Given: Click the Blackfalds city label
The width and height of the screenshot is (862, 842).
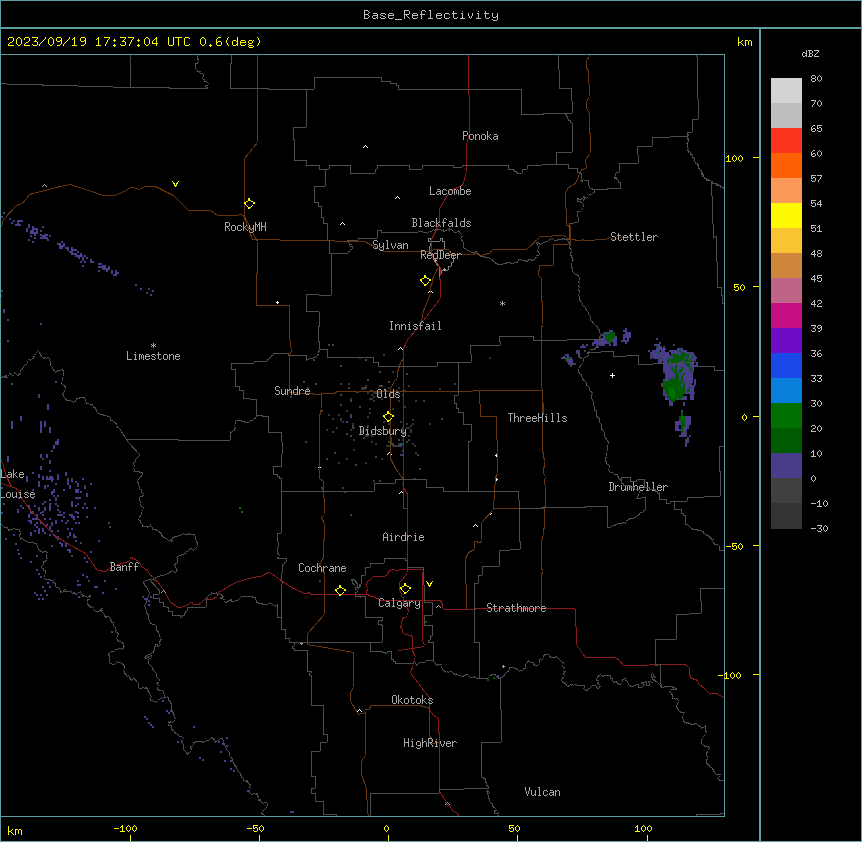Looking at the screenshot, I should pos(441,223).
